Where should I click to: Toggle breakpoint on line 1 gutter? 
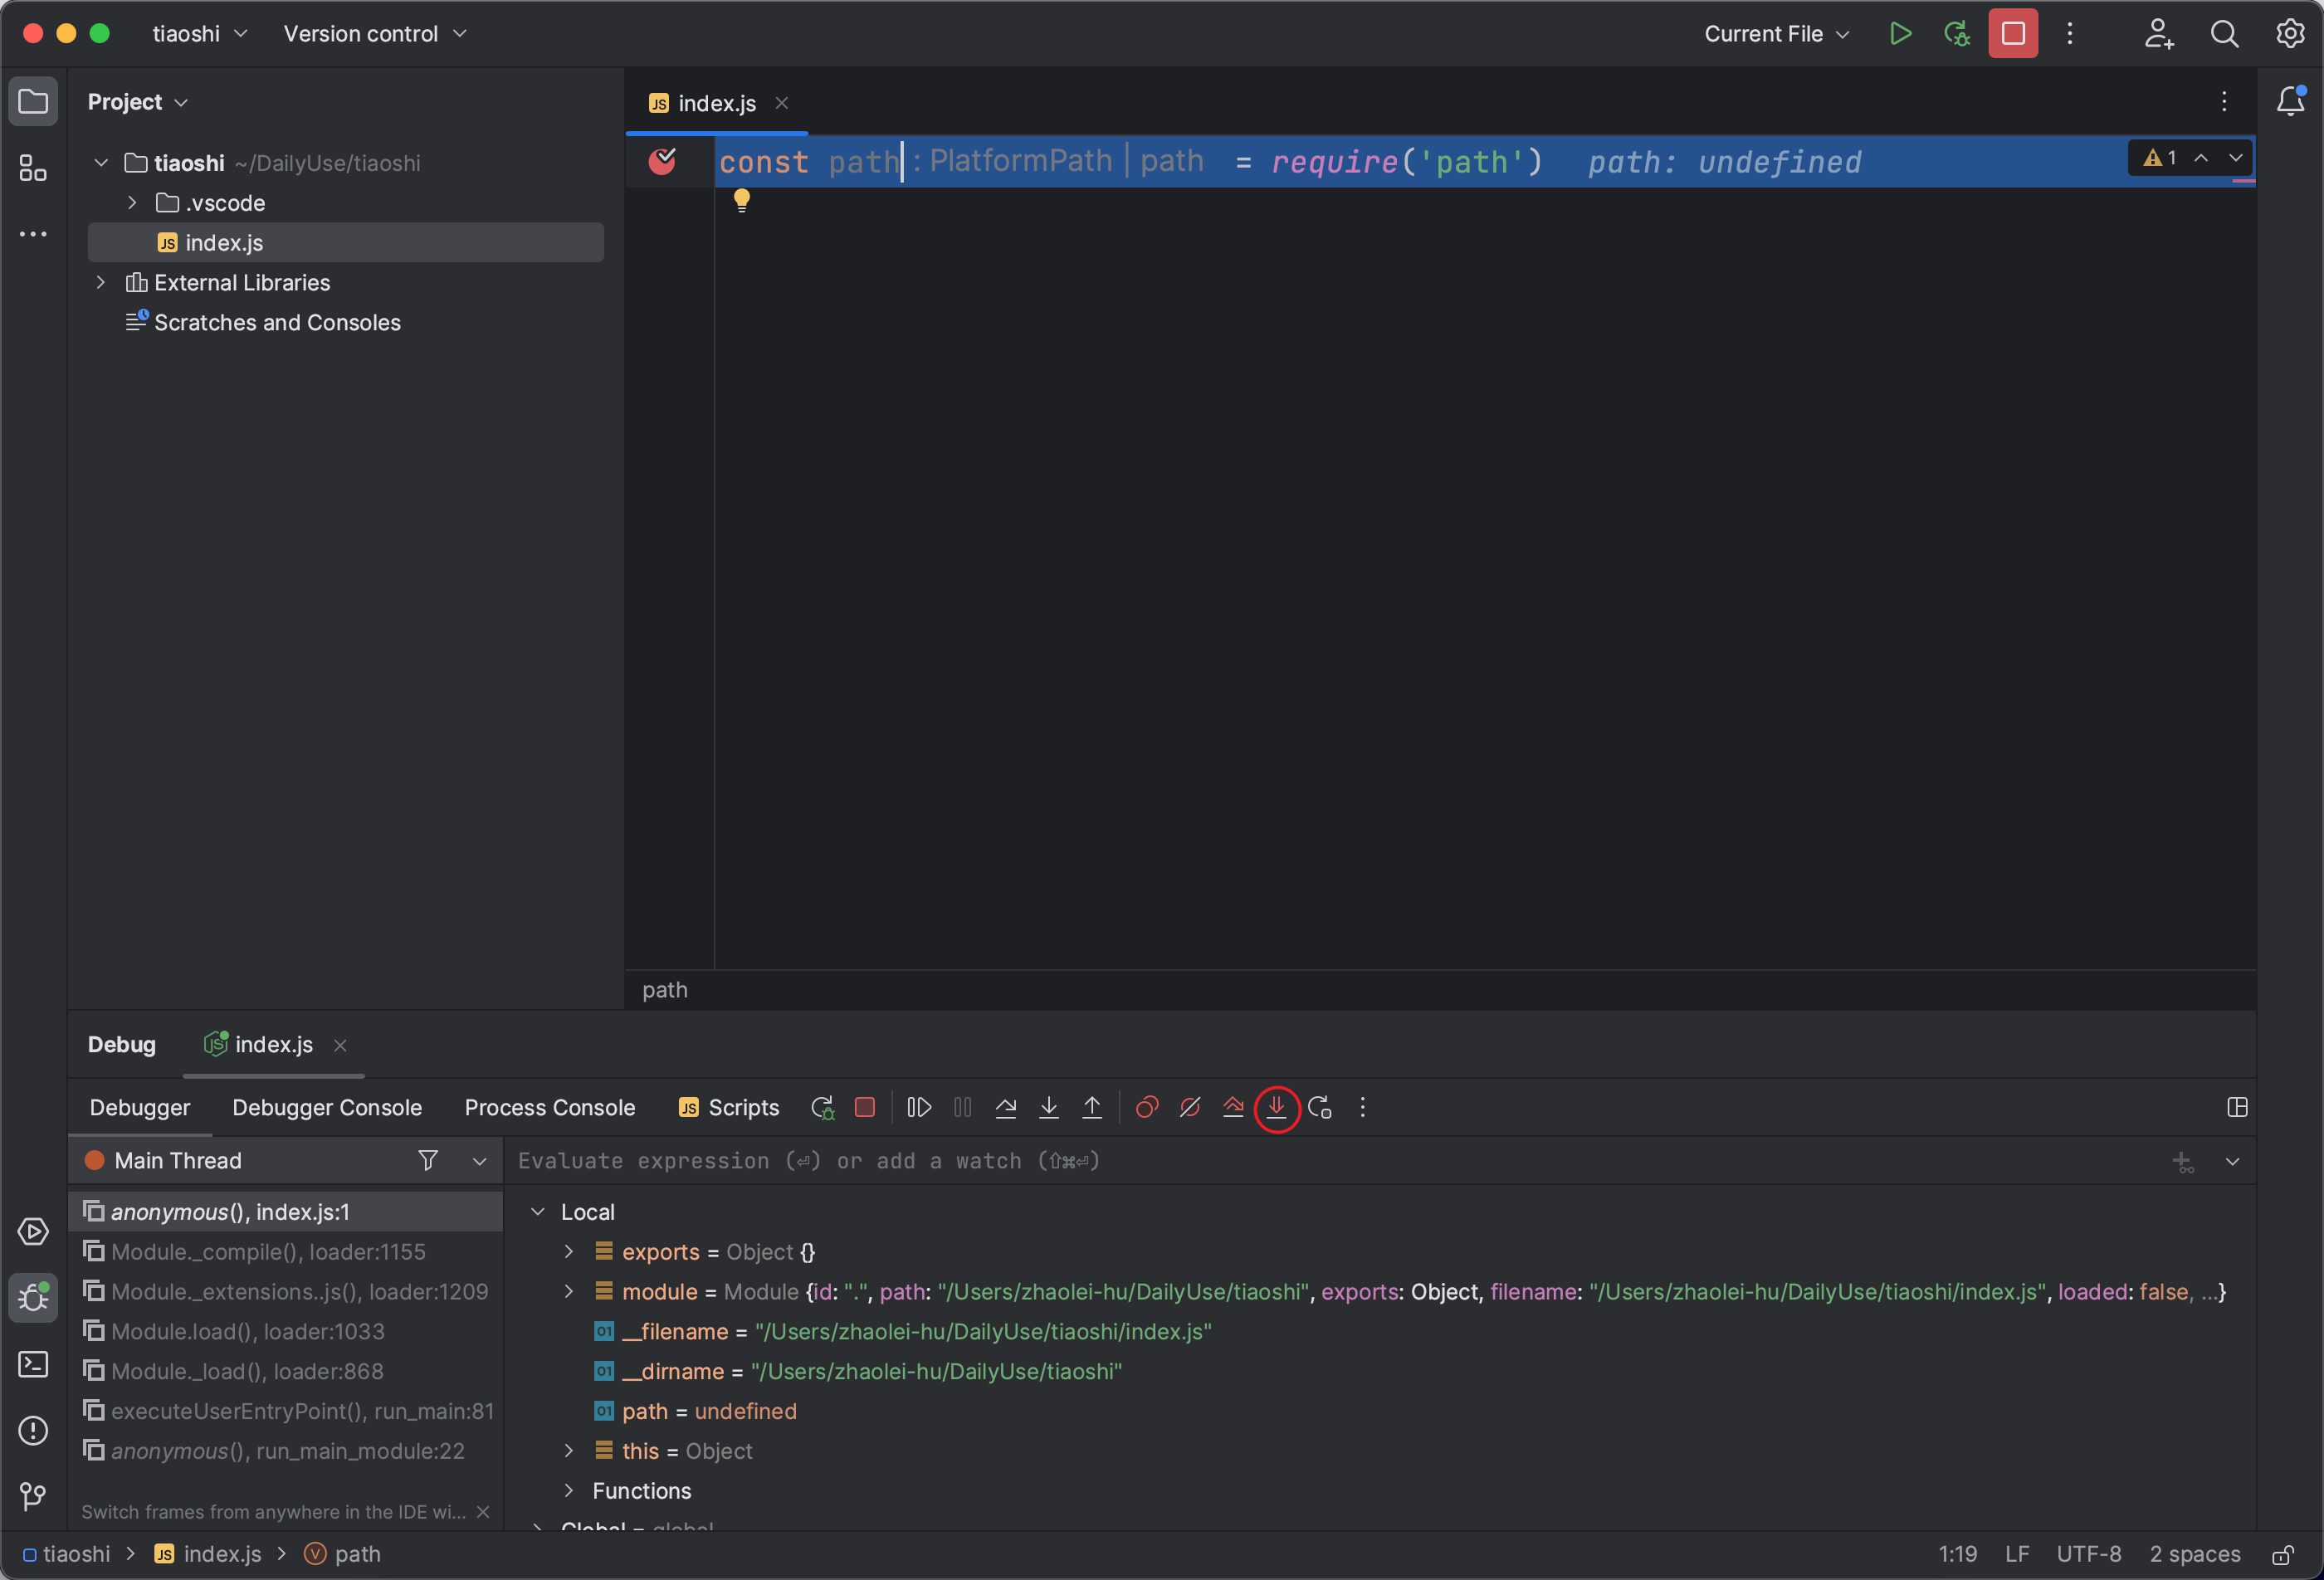662,161
